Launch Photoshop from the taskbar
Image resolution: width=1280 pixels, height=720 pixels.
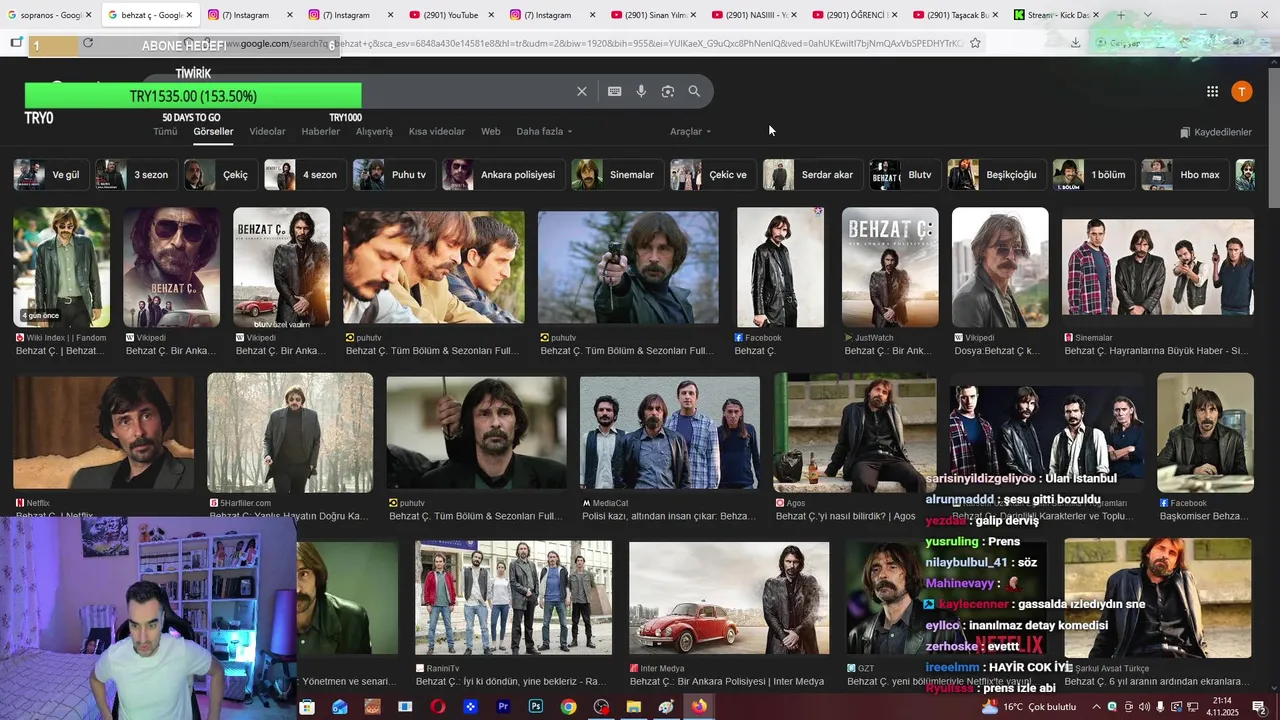pos(536,707)
